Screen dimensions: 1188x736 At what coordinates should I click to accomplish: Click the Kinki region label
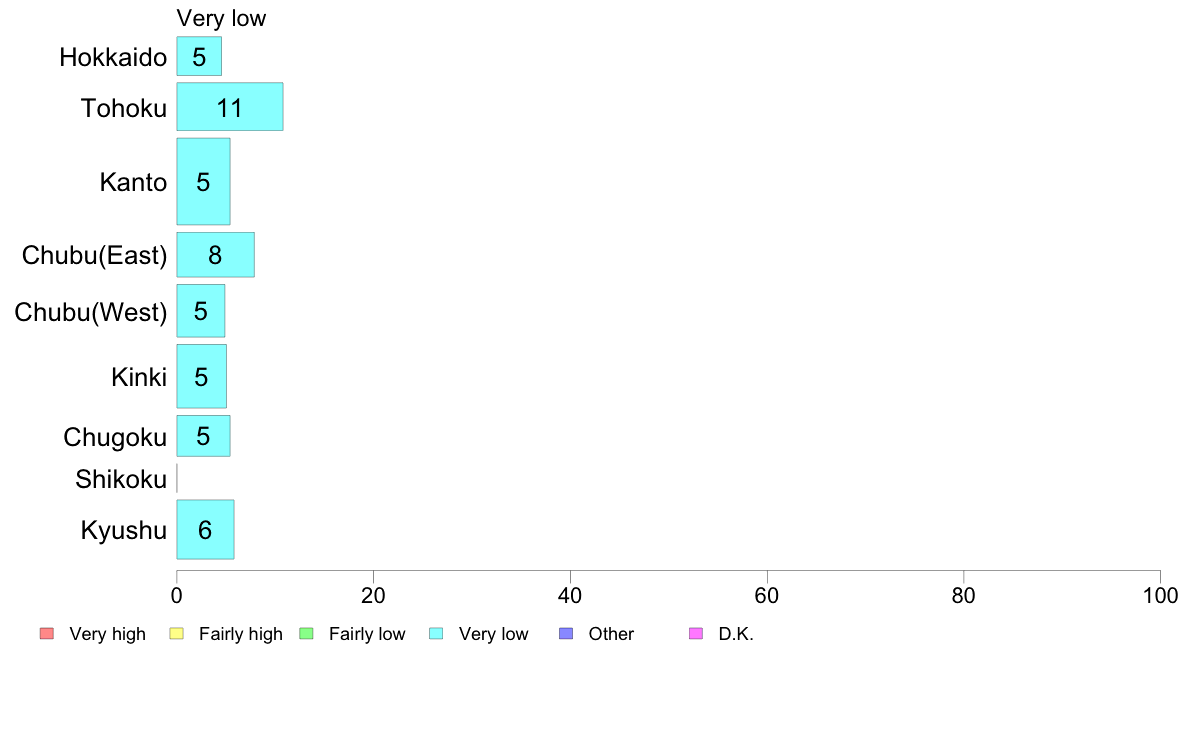139,377
